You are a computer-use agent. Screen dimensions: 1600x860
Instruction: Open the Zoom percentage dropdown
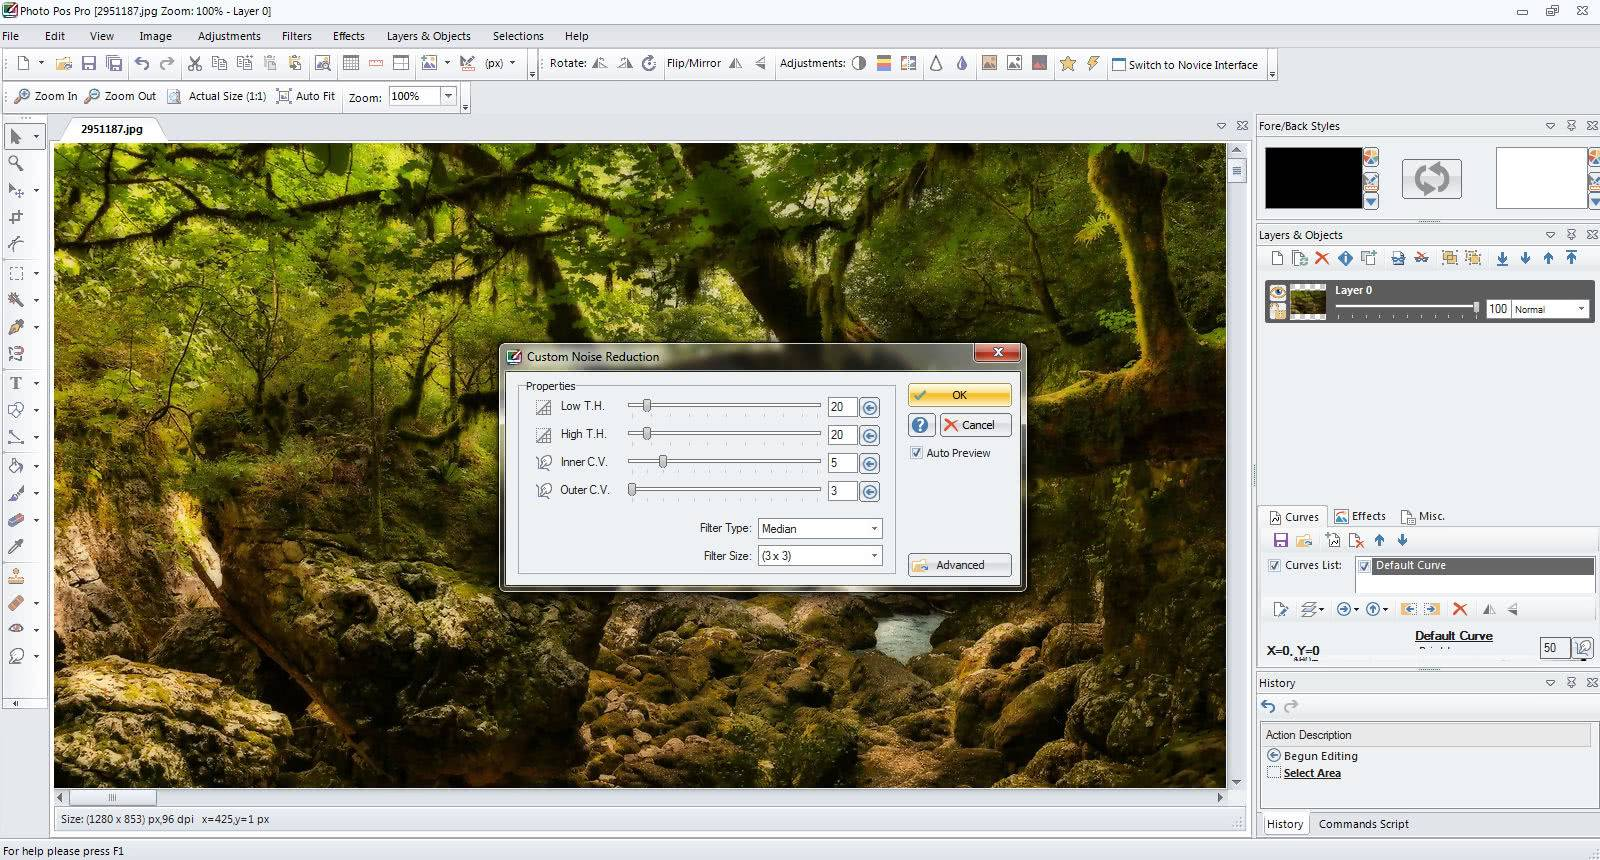(448, 96)
